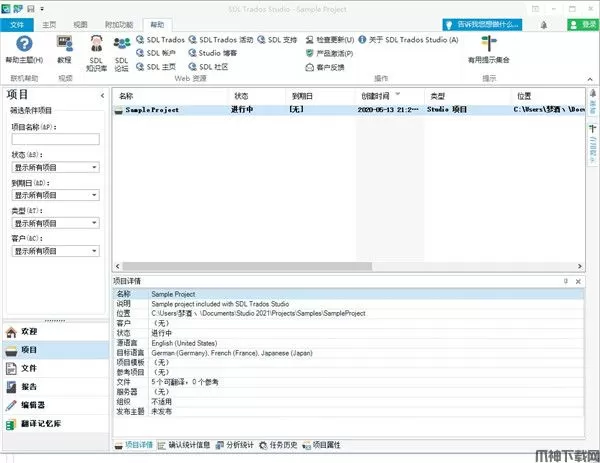Click the scroll left arrow of project list
The image size is (600, 463).
[117, 266]
